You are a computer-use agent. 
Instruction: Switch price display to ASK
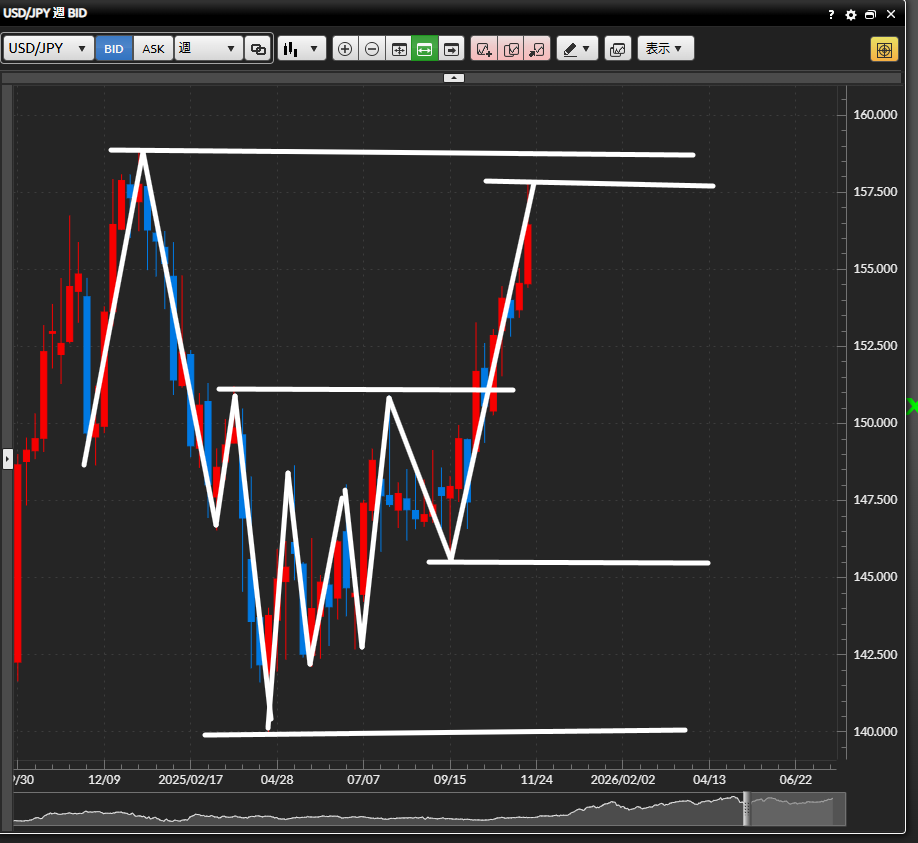[153, 49]
